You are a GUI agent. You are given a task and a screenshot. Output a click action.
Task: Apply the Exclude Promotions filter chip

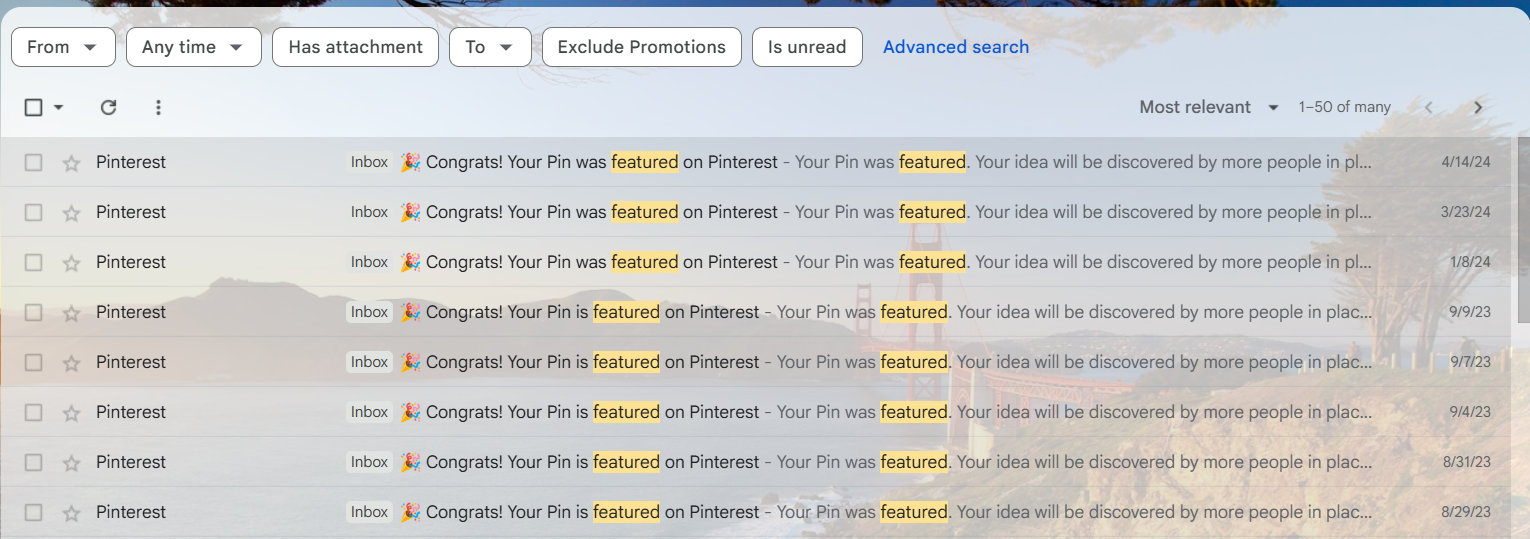pos(641,47)
